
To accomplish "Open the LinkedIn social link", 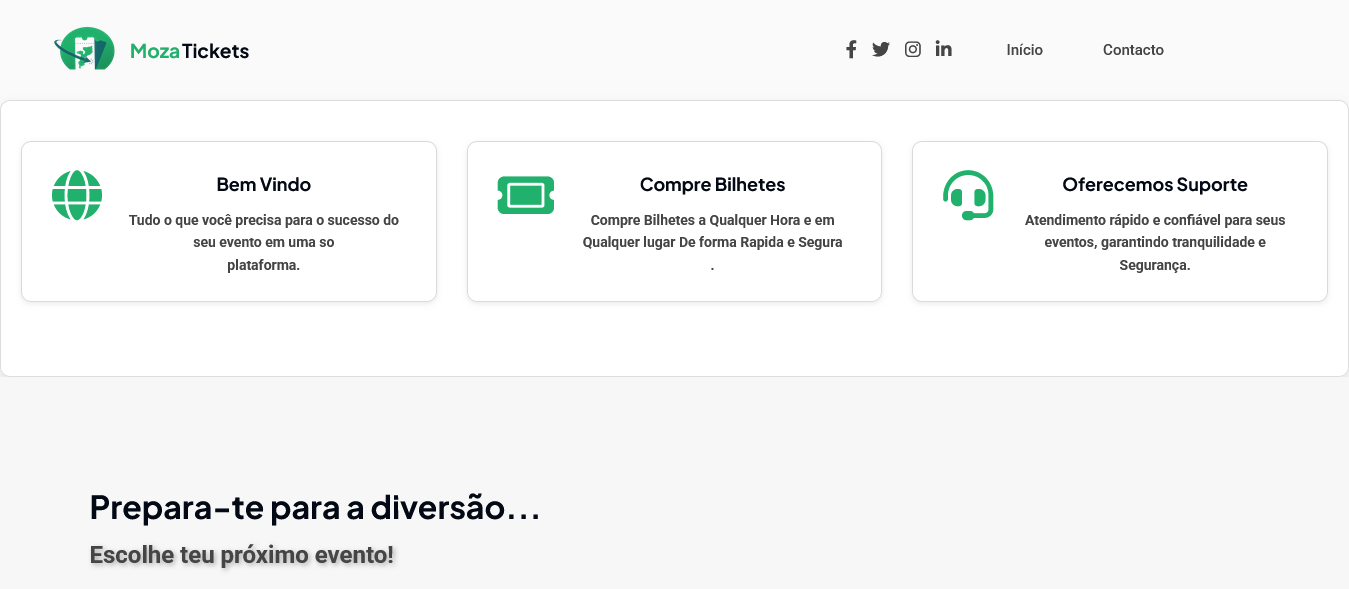I will (944, 49).
